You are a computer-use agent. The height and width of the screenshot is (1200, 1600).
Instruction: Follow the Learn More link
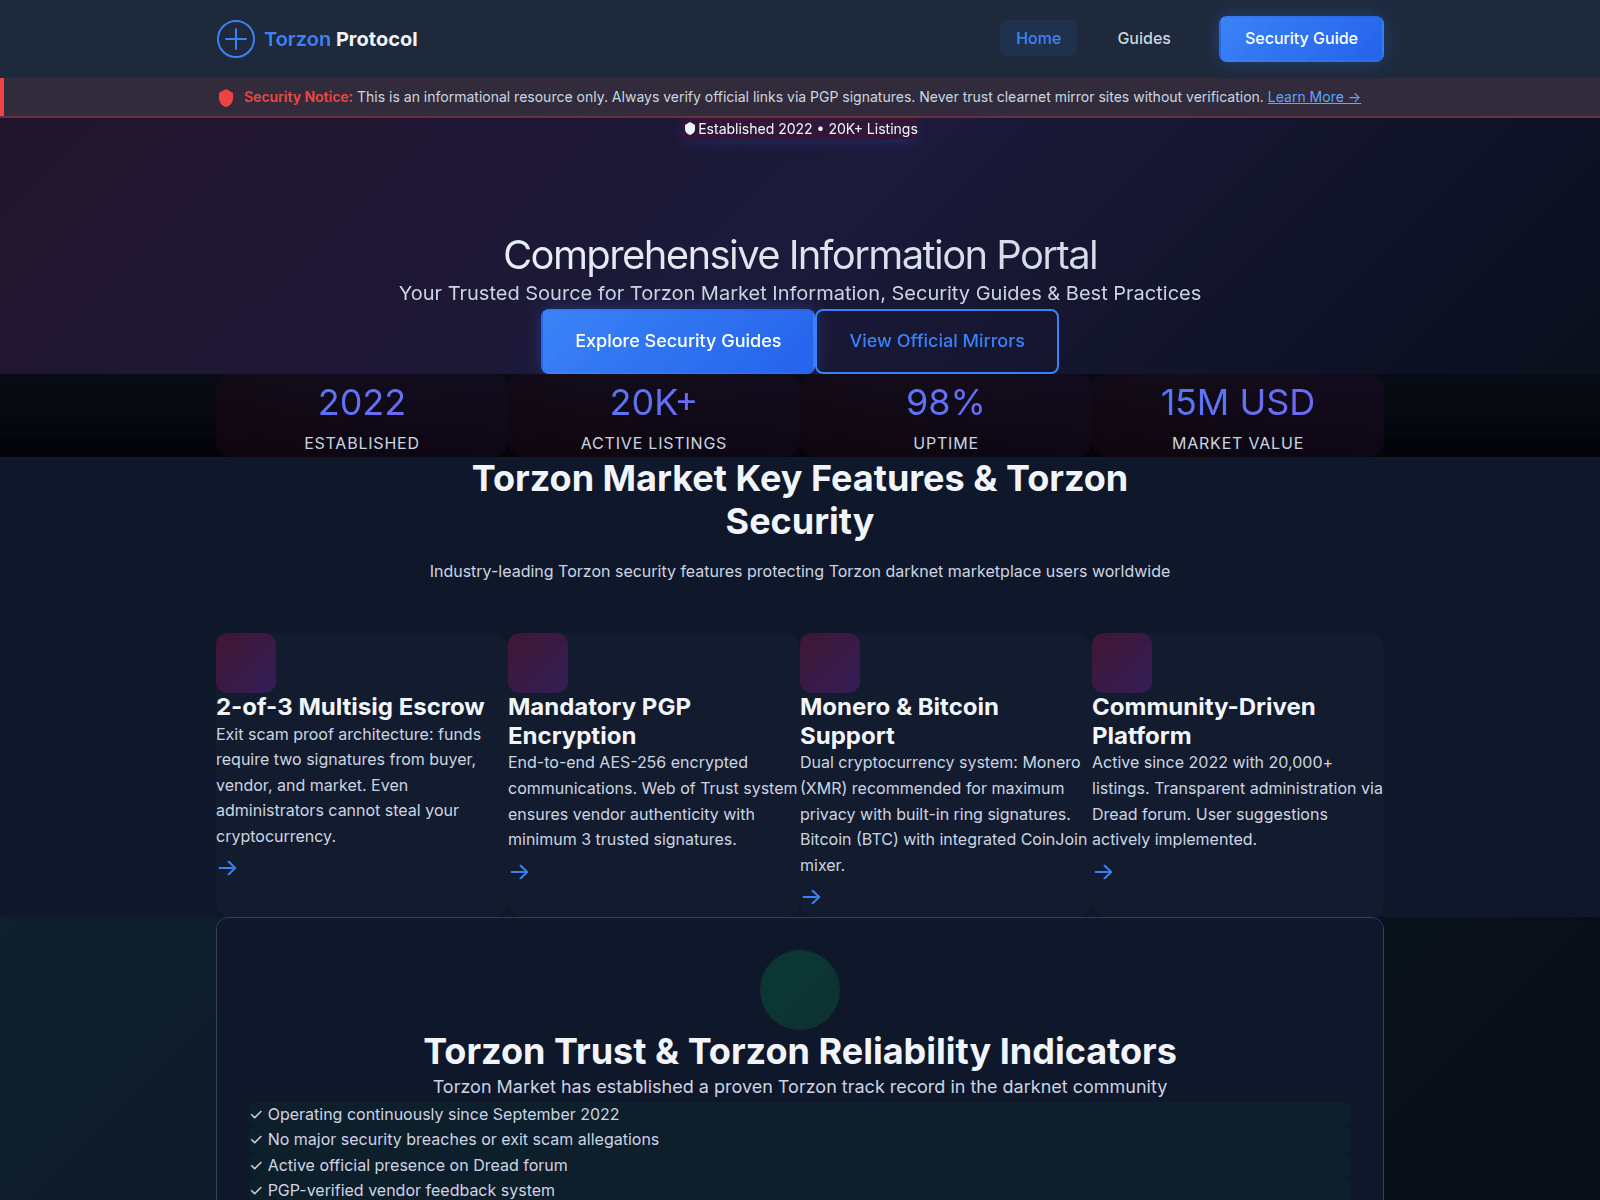click(x=1314, y=97)
